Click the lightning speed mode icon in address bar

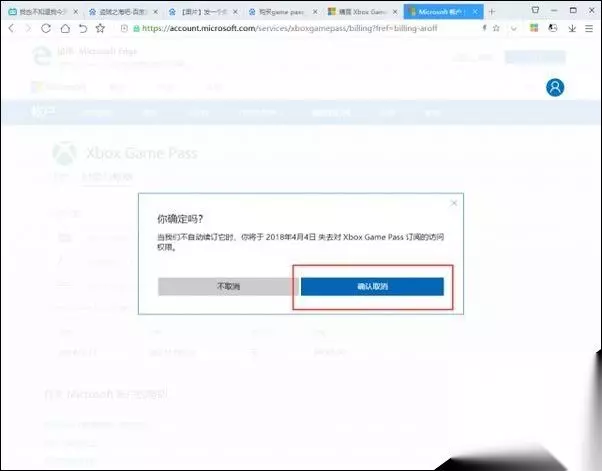[x=485, y=28]
